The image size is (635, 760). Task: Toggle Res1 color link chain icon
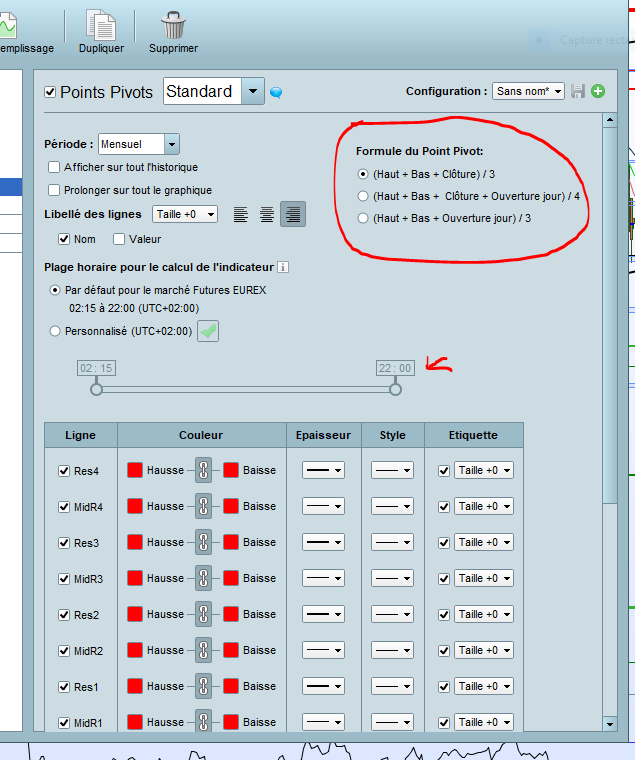[204, 686]
